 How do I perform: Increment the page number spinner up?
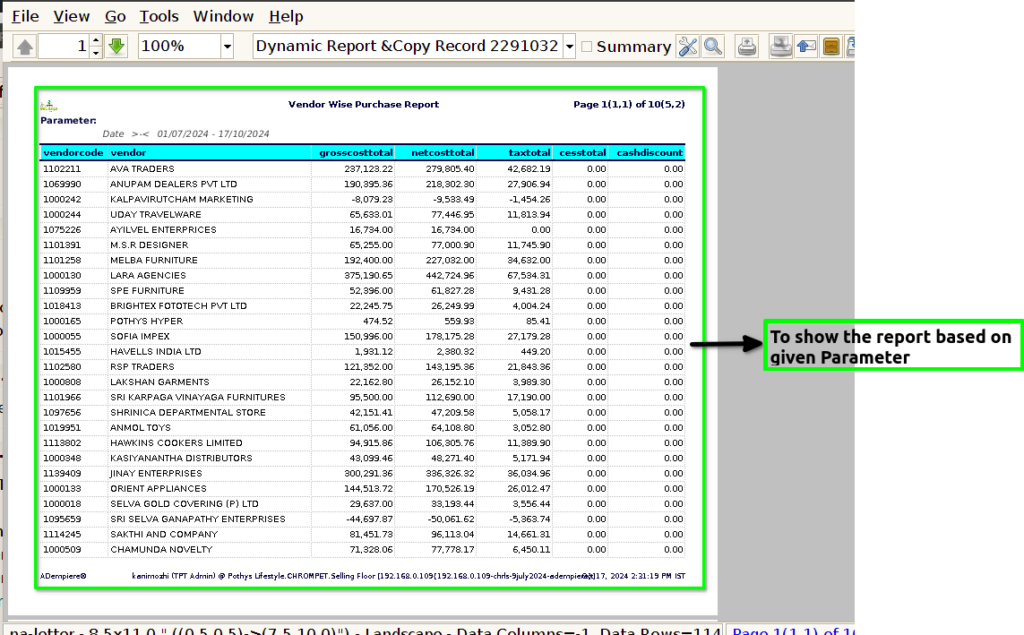tap(96, 41)
